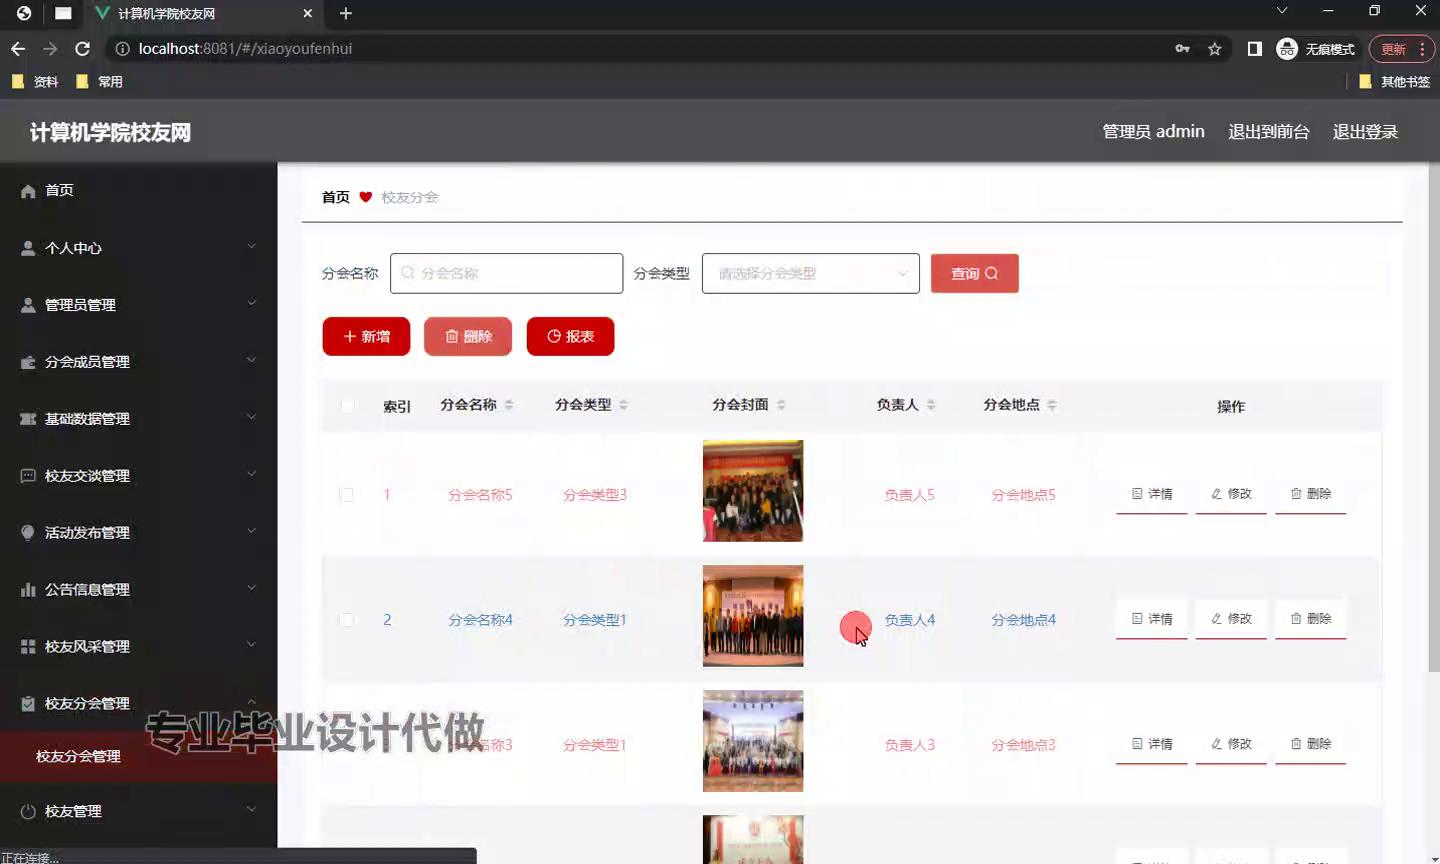Reload the page with refresh icon
1440x864 pixels.
pos(83,49)
